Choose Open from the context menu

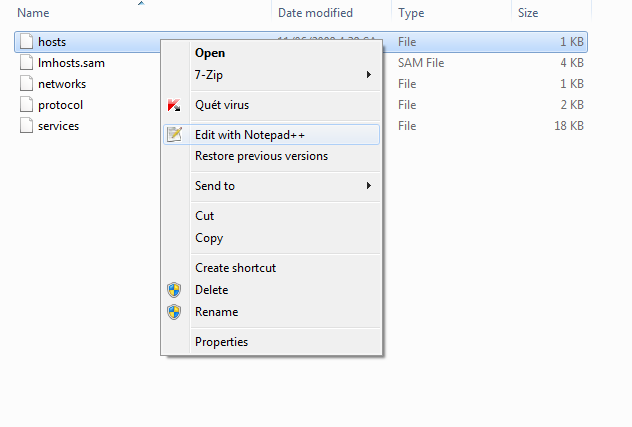pos(210,53)
